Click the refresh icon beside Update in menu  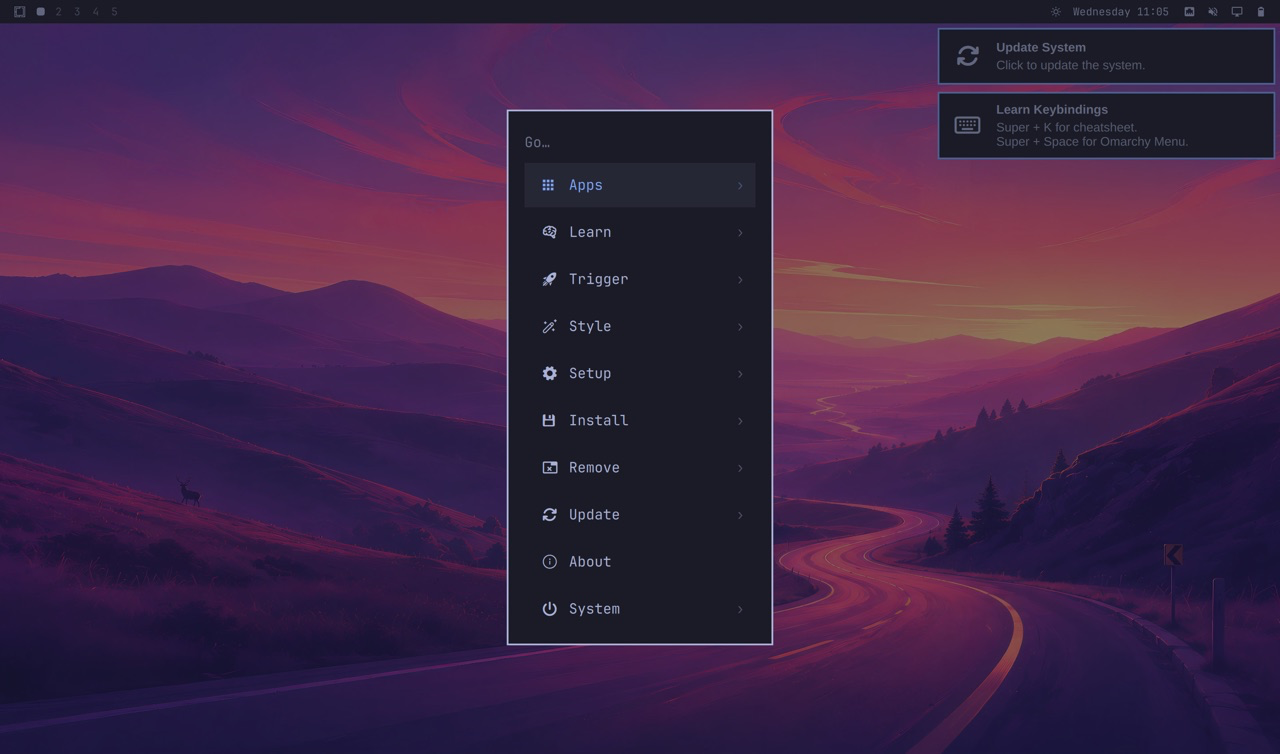tap(549, 514)
